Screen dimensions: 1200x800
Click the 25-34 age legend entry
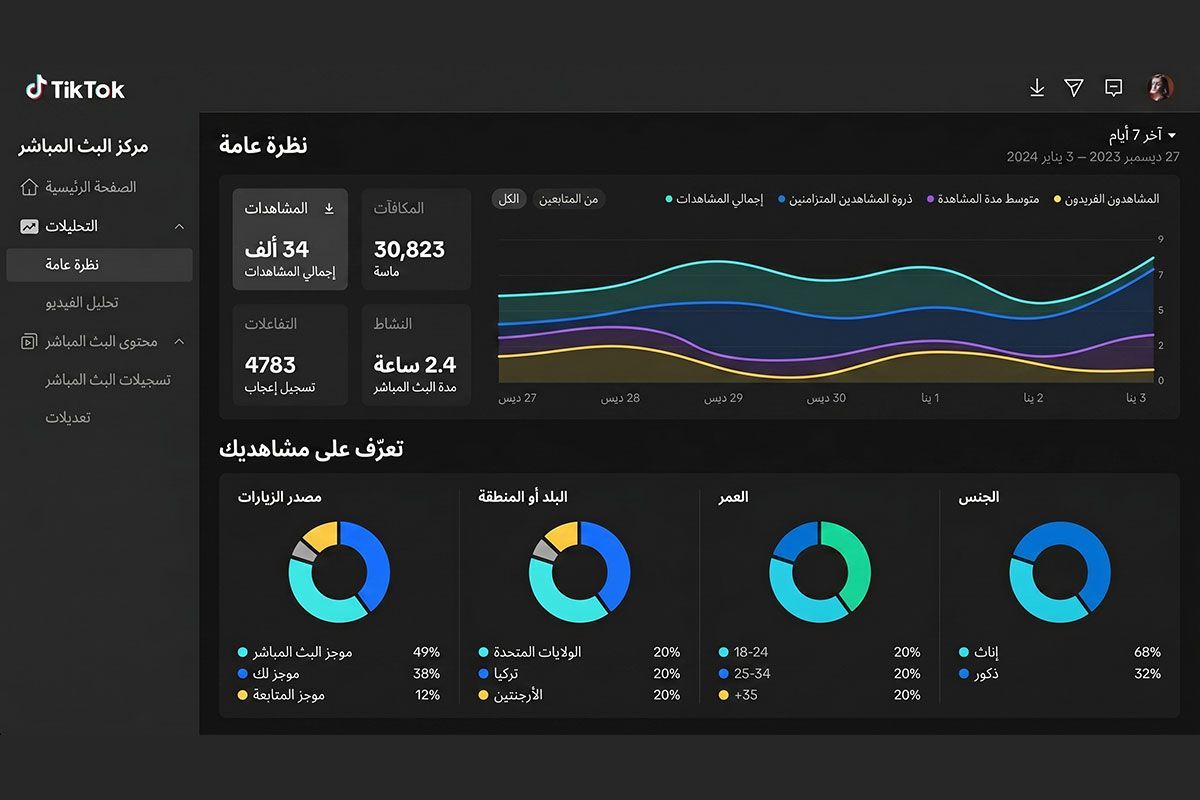point(744,674)
